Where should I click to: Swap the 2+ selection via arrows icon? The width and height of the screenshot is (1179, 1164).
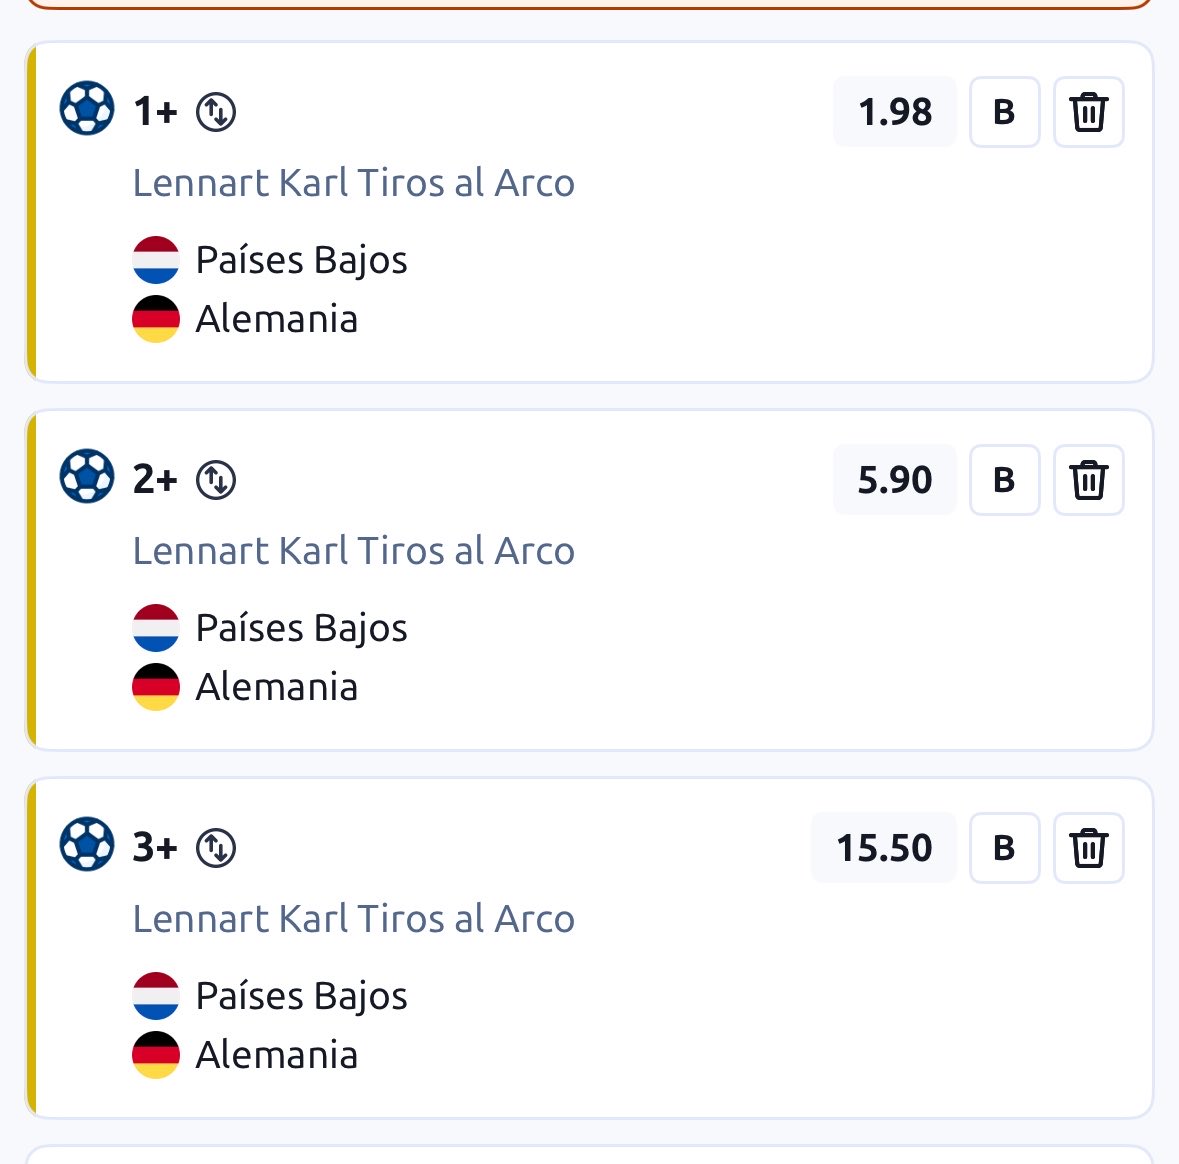click(x=216, y=480)
